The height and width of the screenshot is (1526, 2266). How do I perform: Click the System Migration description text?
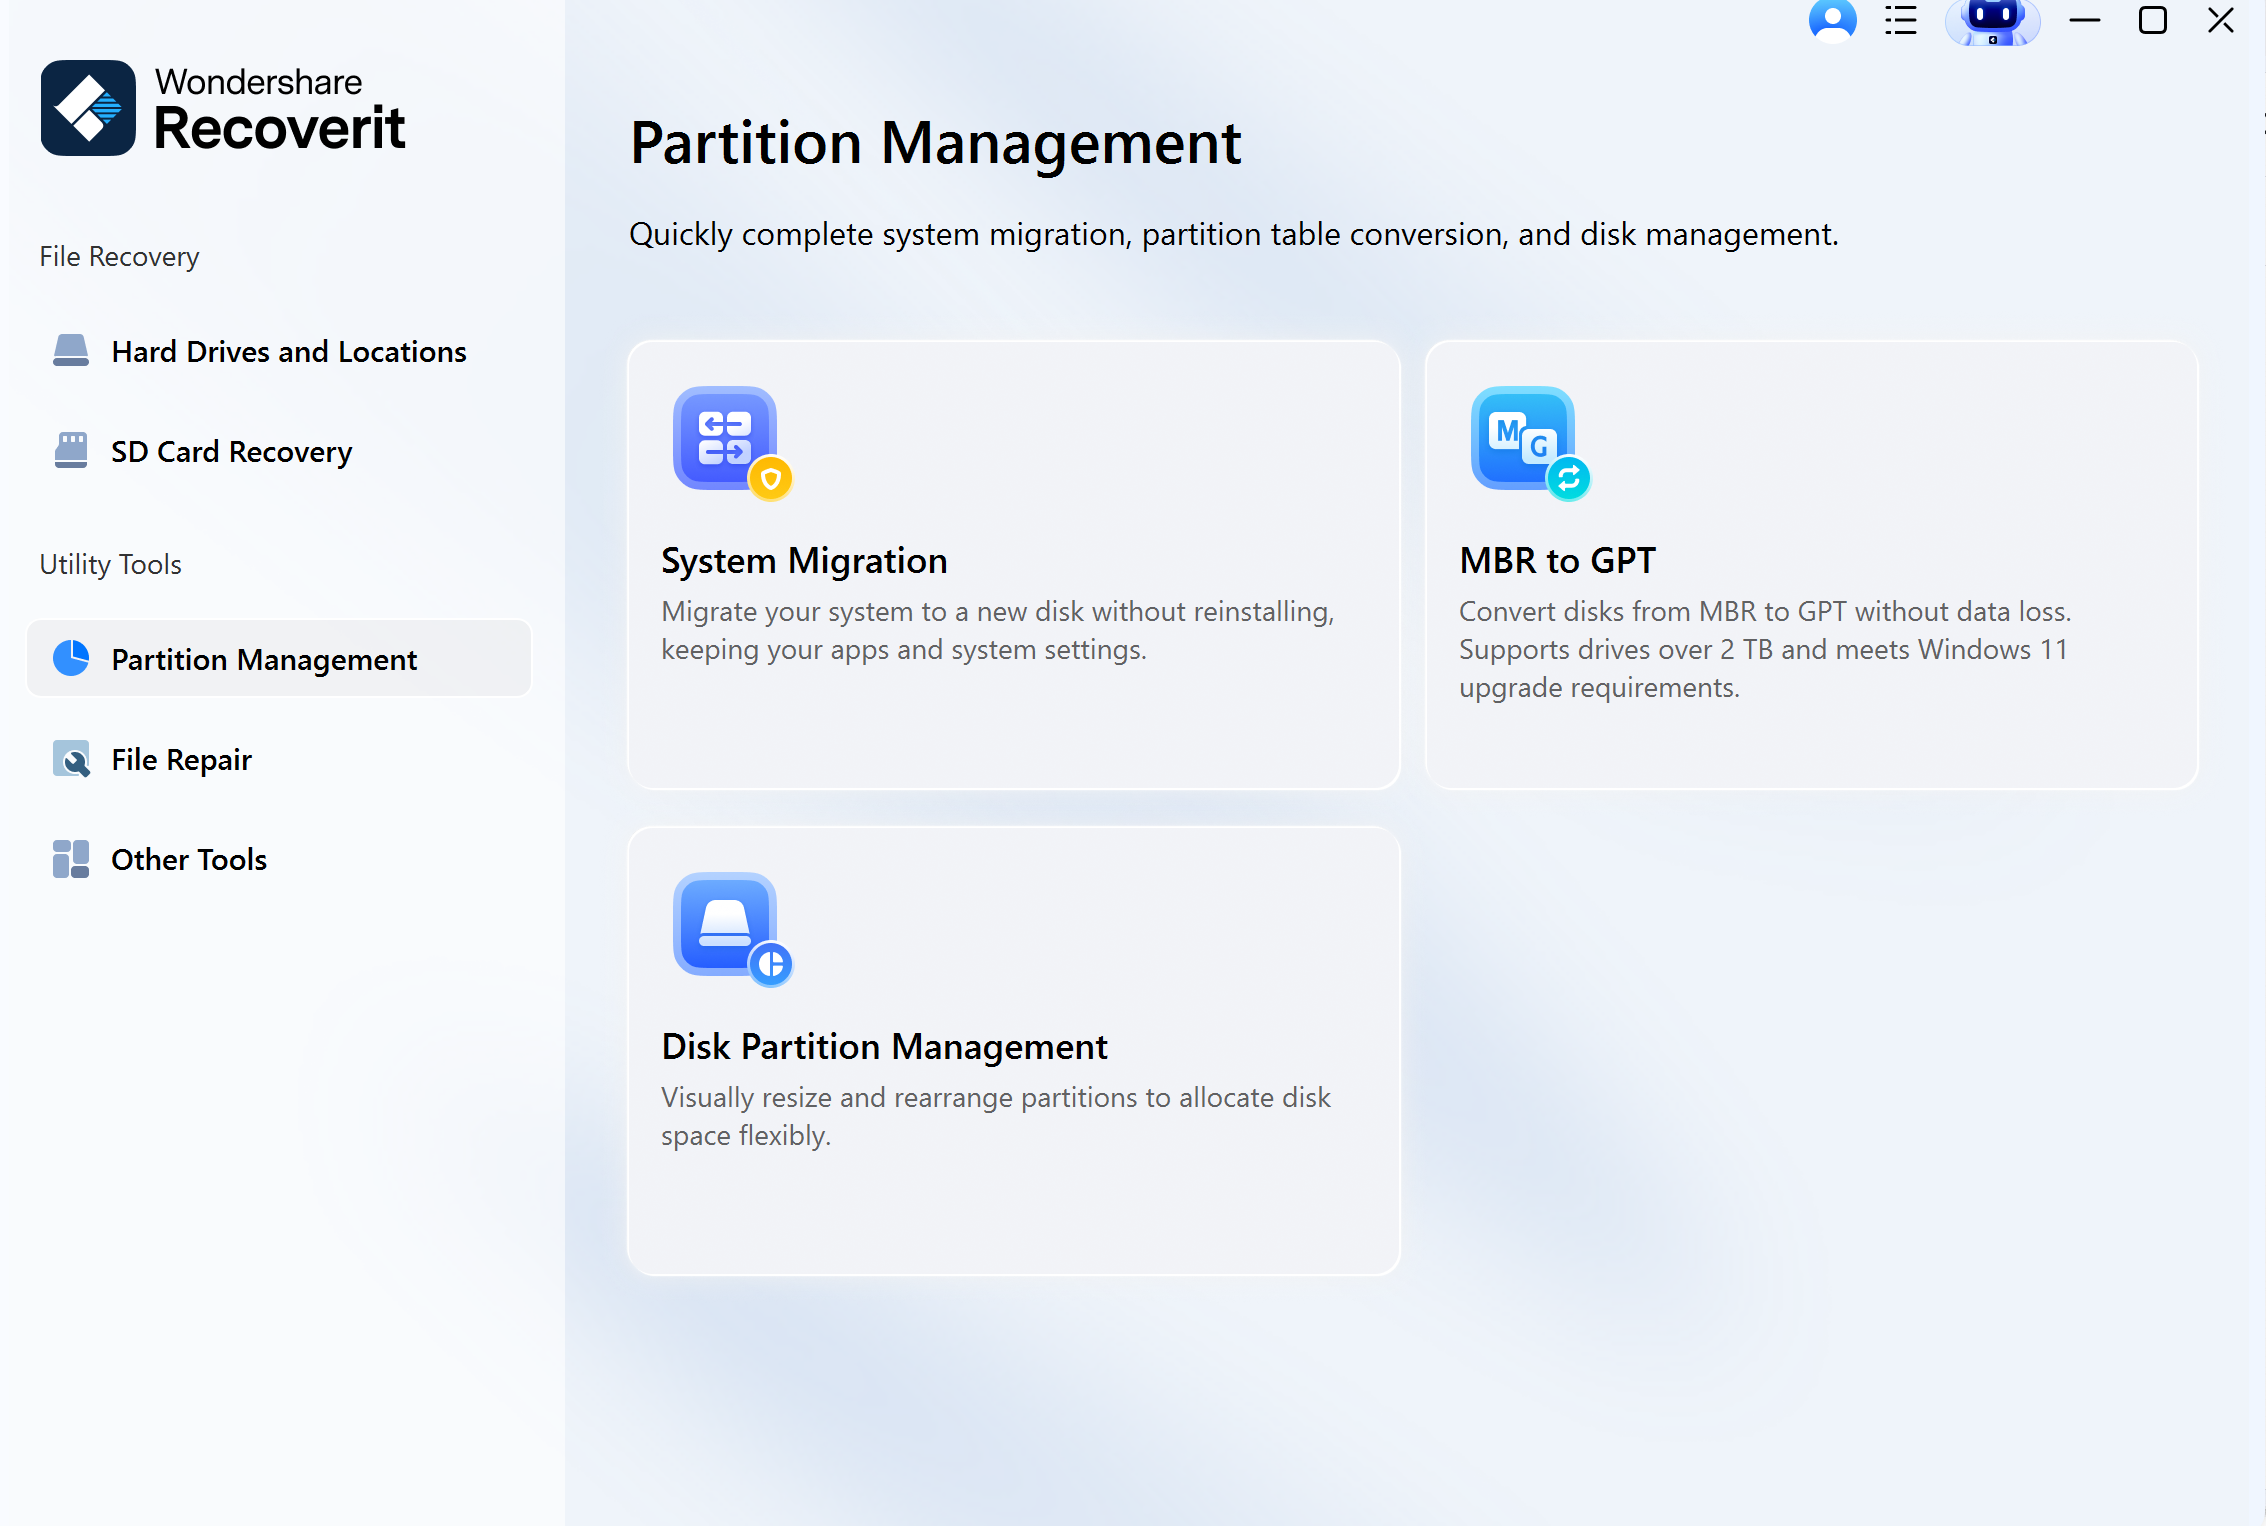[998, 630]
